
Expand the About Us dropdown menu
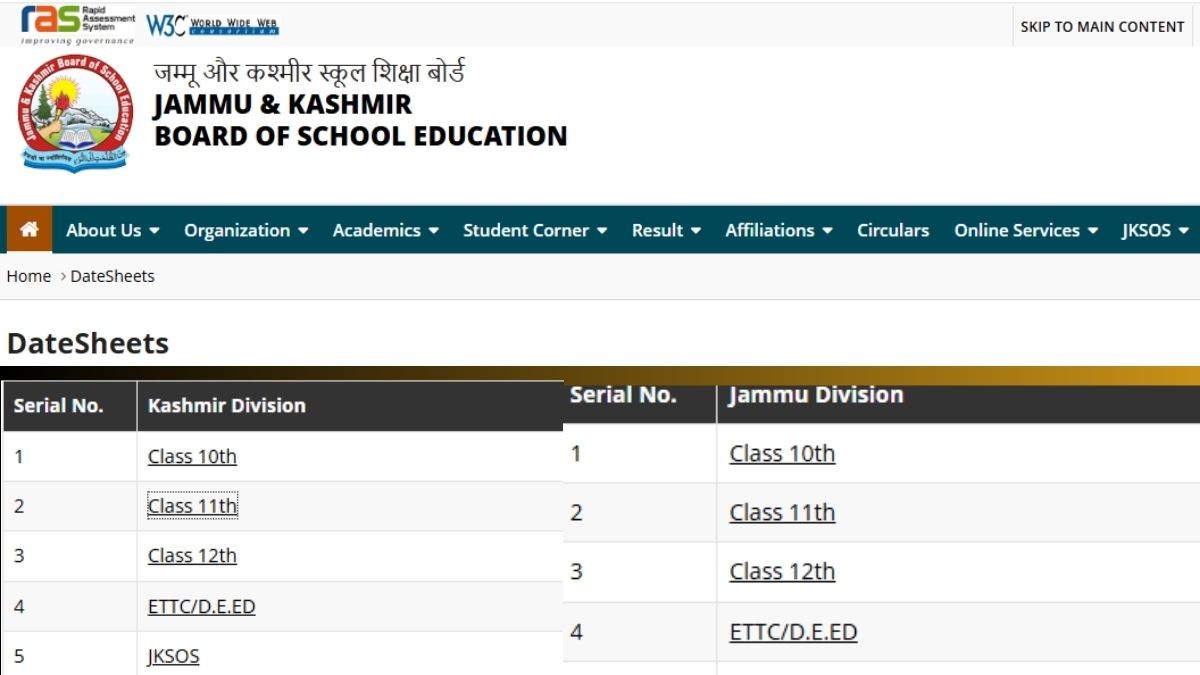click(112, 230)
